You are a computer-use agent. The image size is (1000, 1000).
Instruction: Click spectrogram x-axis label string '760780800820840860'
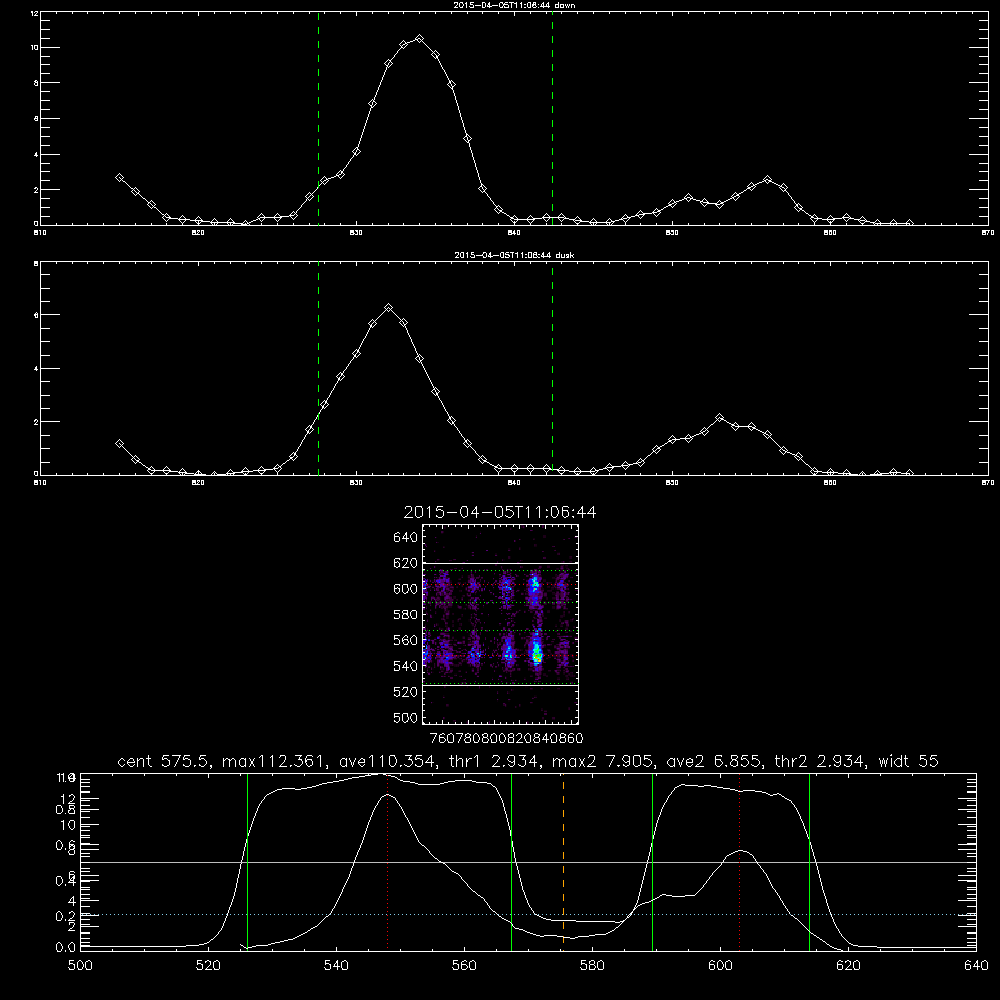tap(506, 738)
